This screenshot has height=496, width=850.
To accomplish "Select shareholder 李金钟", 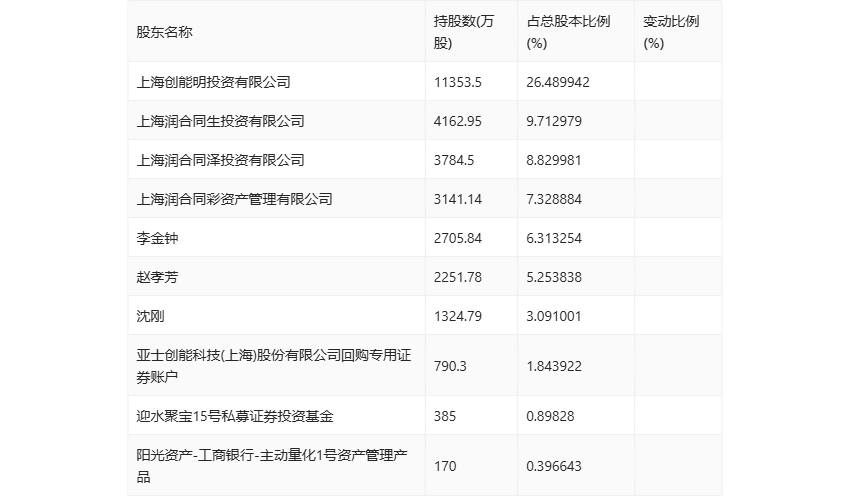I will (157, 238).
